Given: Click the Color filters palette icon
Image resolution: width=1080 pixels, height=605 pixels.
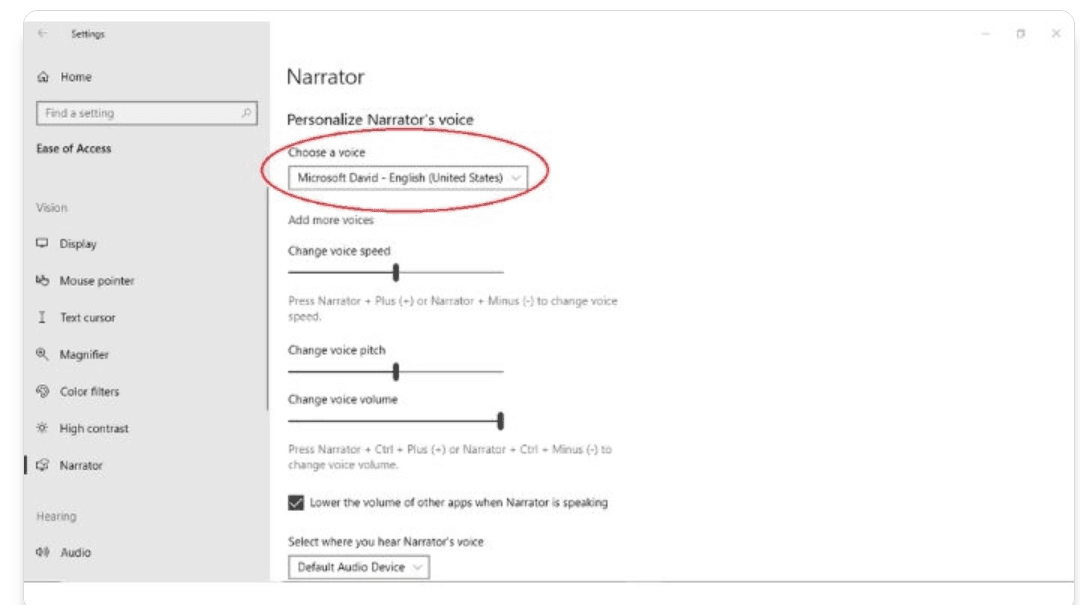Looking at the screenshot, I should click(43, 391).
